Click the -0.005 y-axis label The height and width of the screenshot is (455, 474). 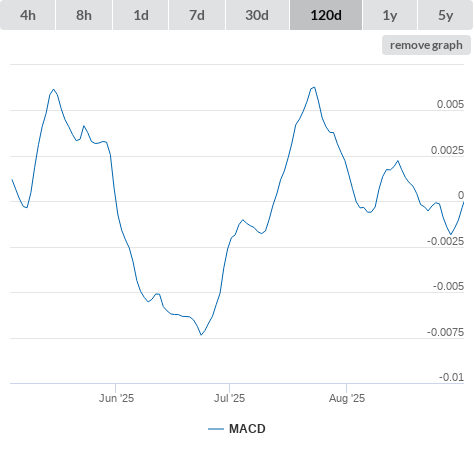tap(448, 286)
